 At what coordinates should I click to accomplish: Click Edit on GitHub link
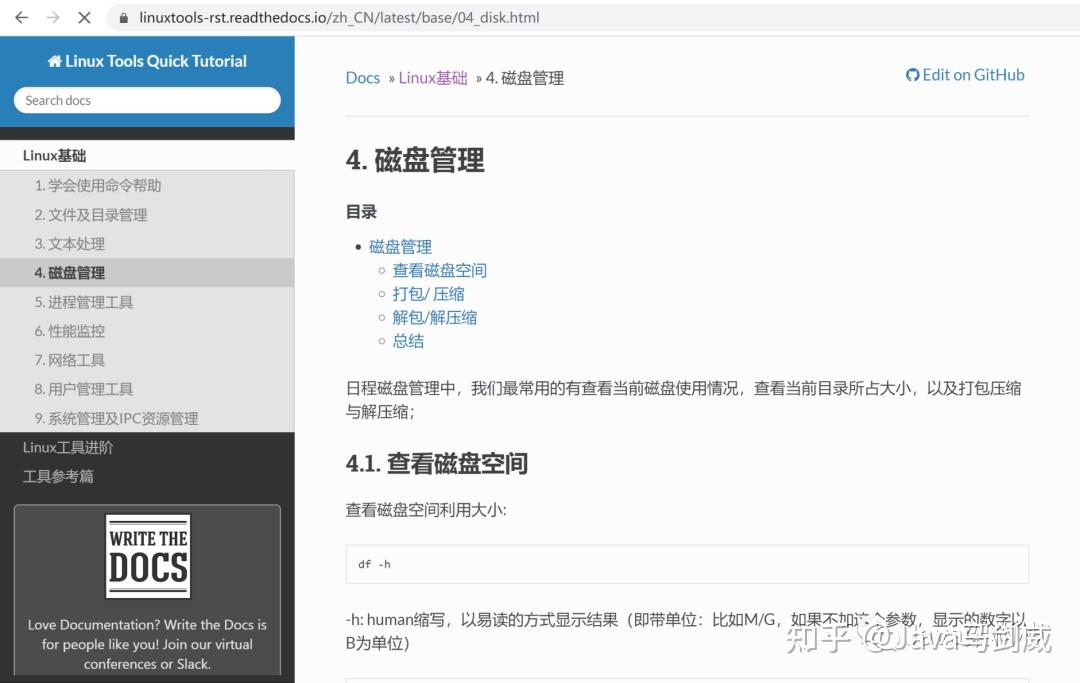click(965, 75)
